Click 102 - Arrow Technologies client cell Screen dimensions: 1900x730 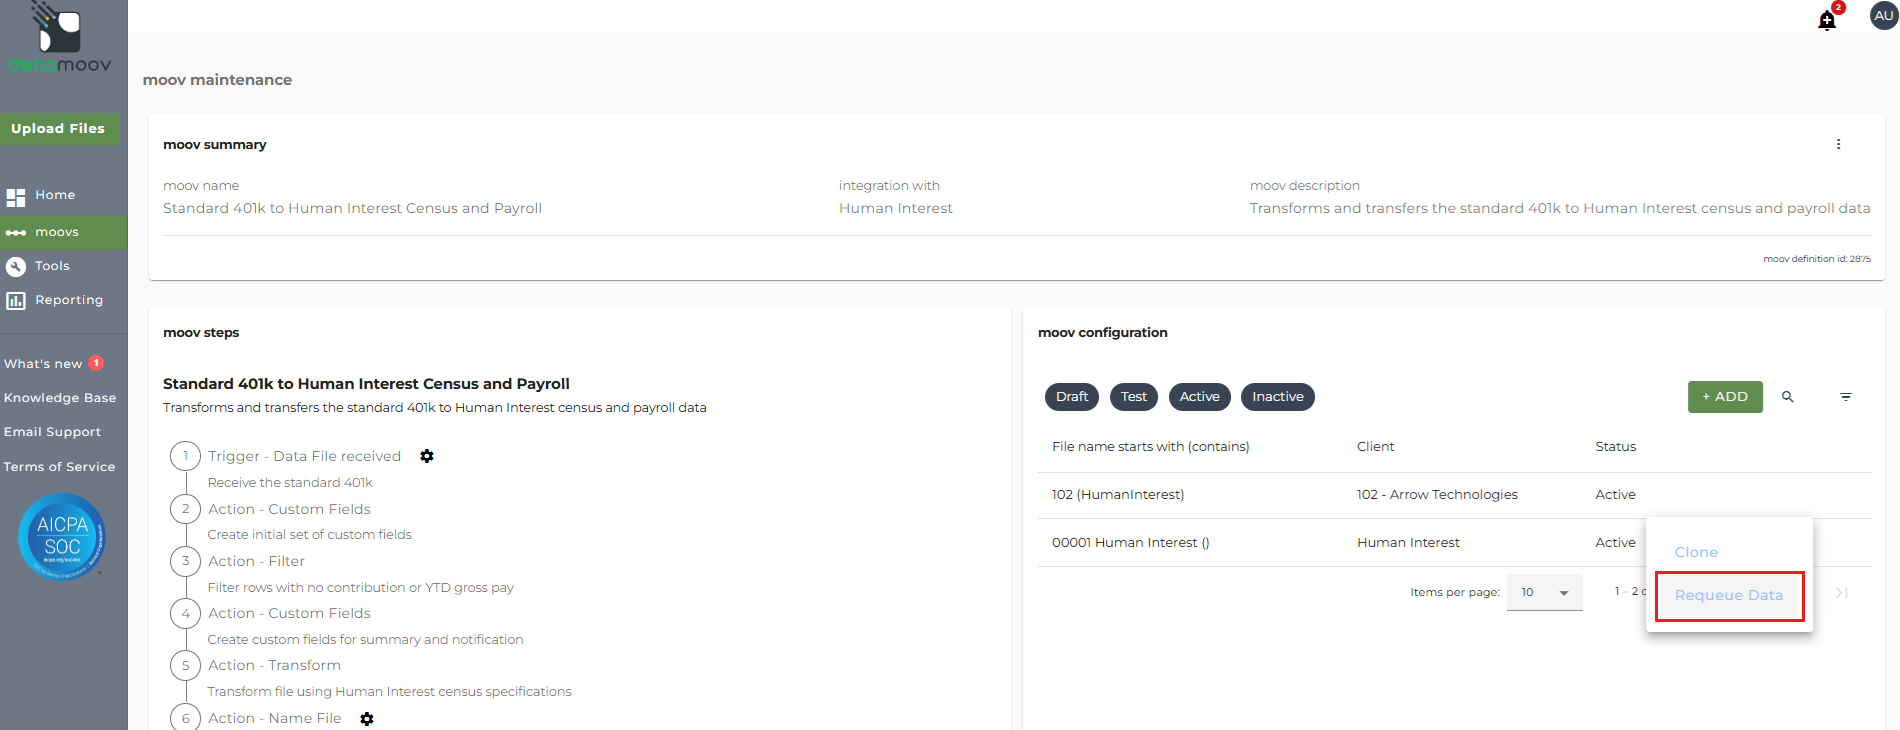pyautogui.click(x=1437, y=495)
